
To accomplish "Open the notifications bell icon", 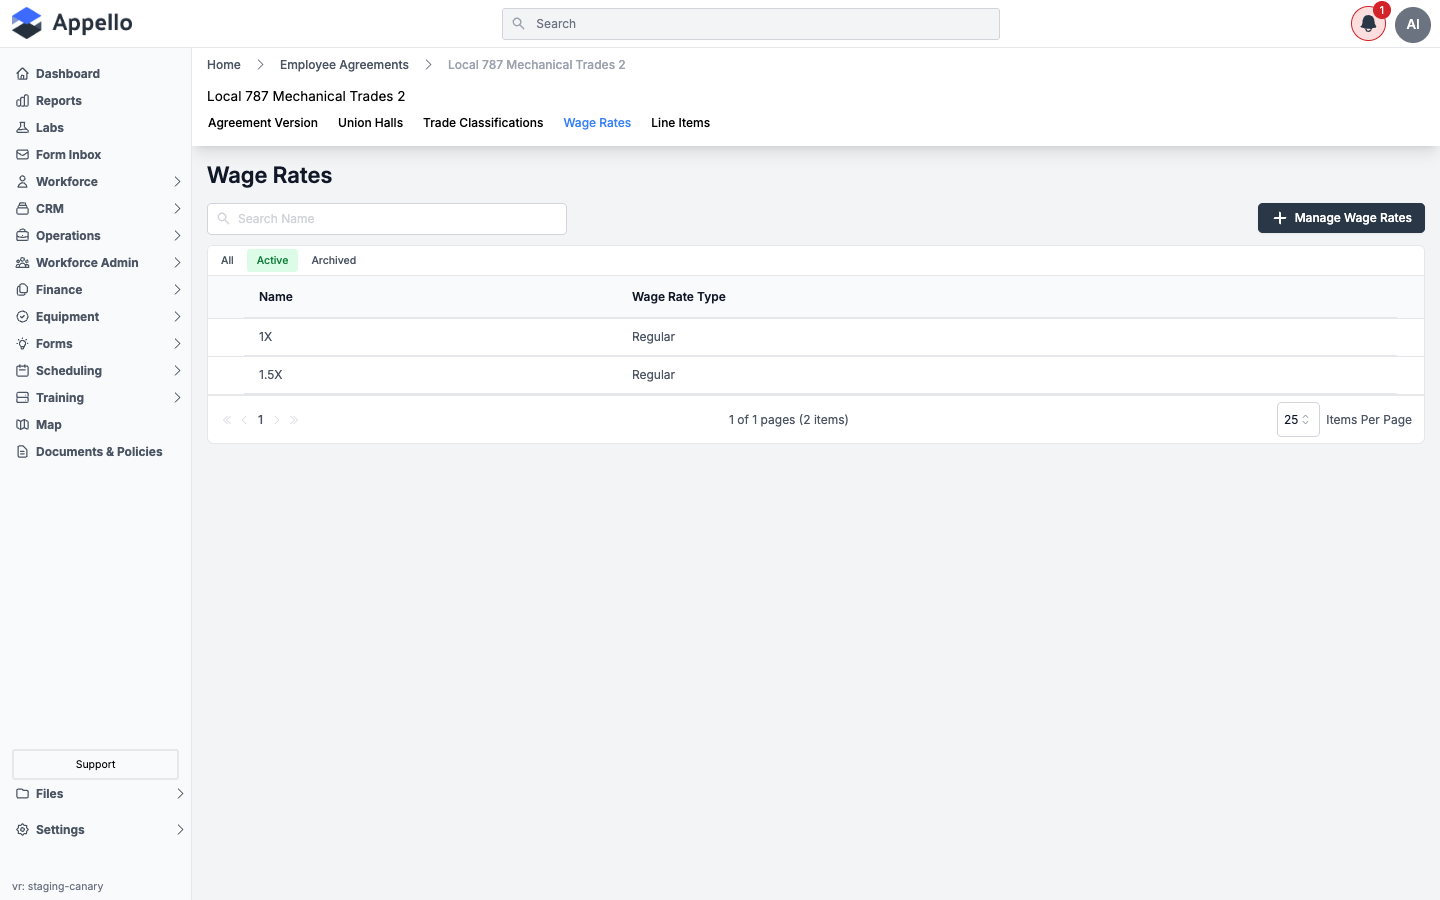I will point(1368,24).
